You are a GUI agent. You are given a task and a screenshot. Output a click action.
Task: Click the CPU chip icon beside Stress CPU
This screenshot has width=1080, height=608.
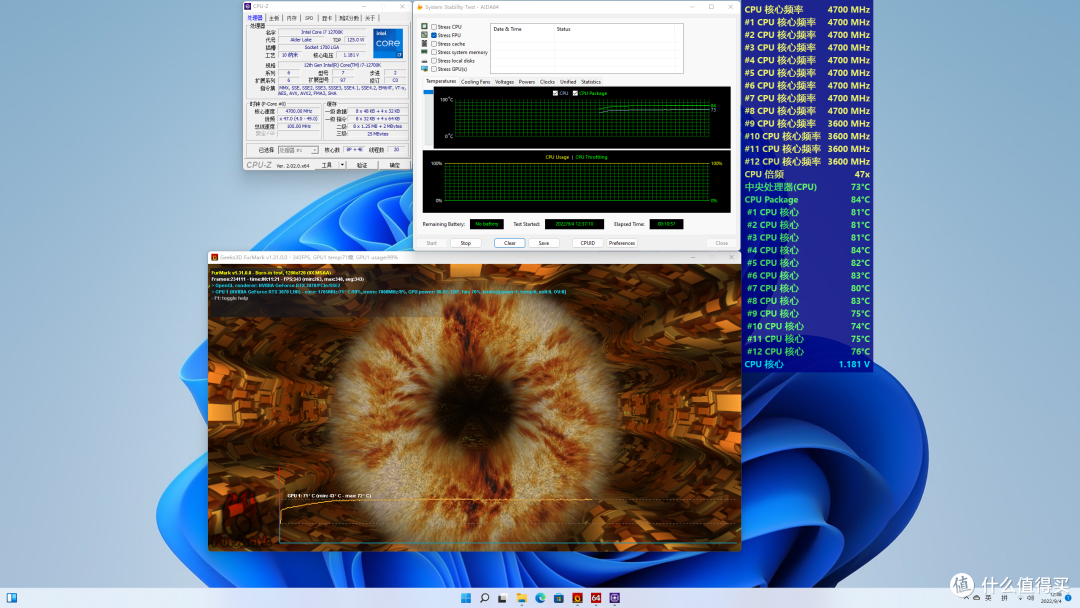(x=424, y=26)
